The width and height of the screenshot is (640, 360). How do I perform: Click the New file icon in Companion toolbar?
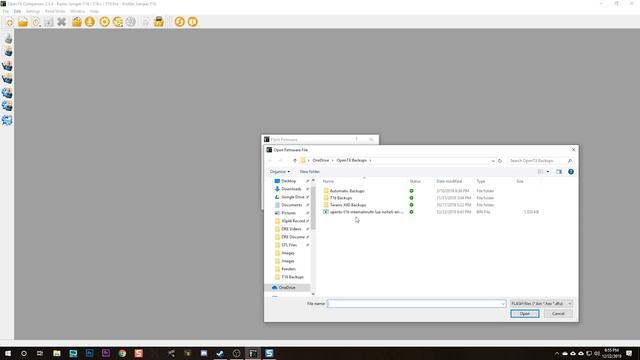(9, 22)
